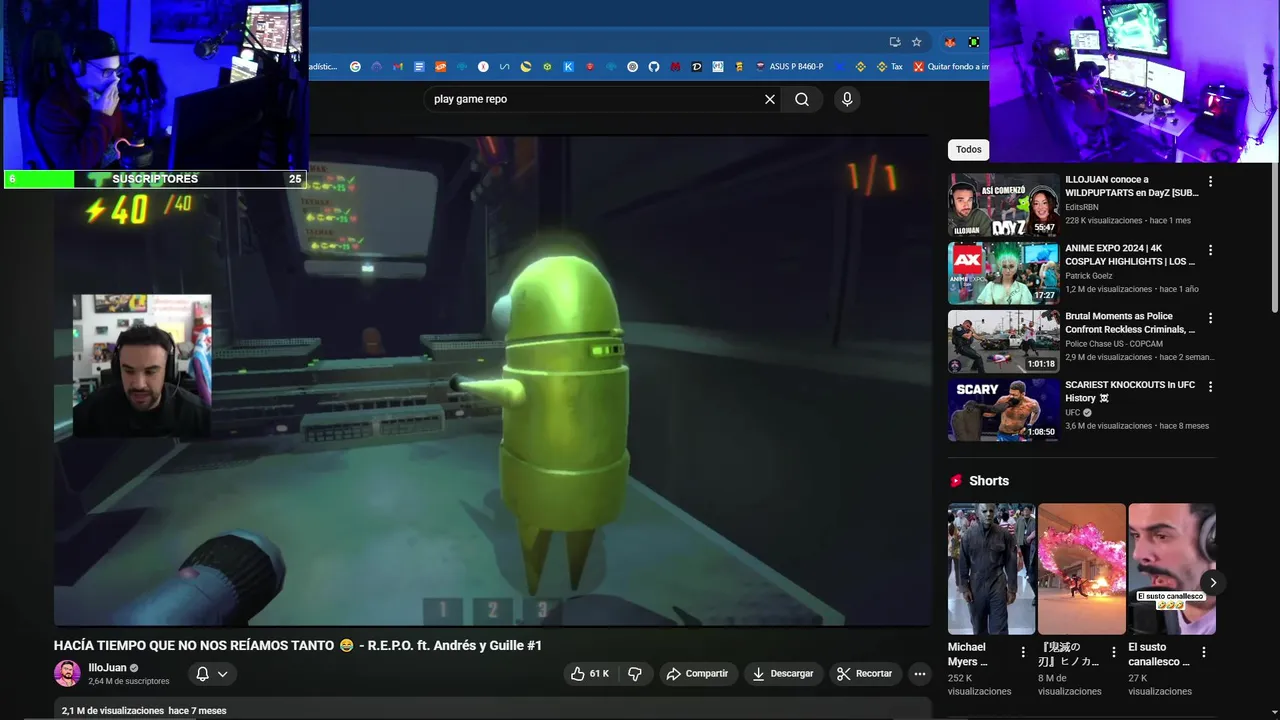This screenshot has height=720, width=1280.
Task: Open options menu for Brutal Moments as Police video
Action: [1210, 318]
